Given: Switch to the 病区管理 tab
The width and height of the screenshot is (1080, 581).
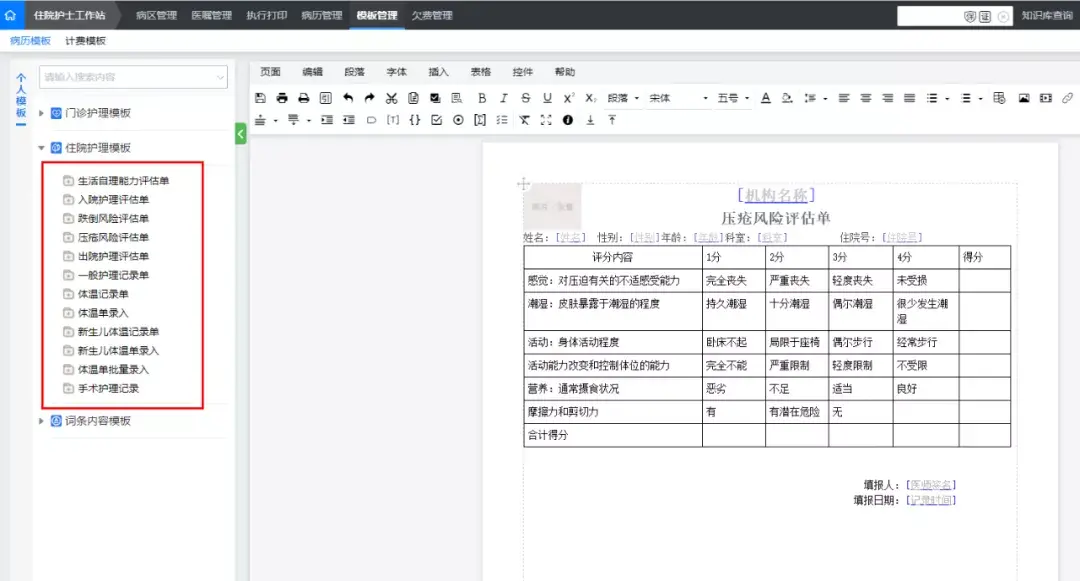Looking at the screenshot, I should (156, 15).
